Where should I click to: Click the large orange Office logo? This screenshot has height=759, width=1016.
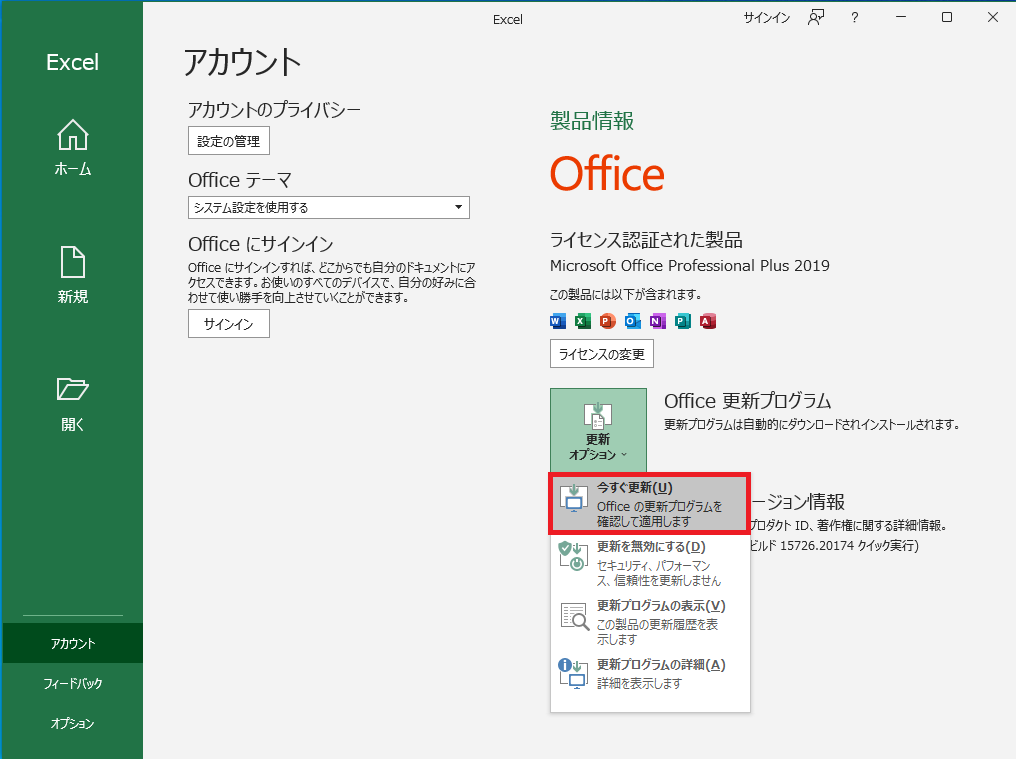pos(607,174)
